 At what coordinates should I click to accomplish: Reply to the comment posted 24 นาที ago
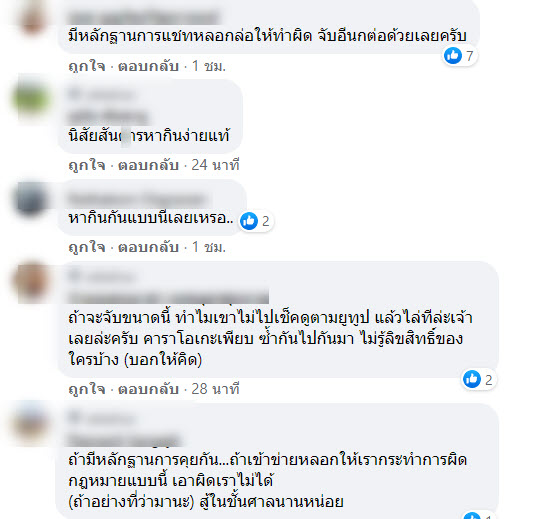[148, 165]
